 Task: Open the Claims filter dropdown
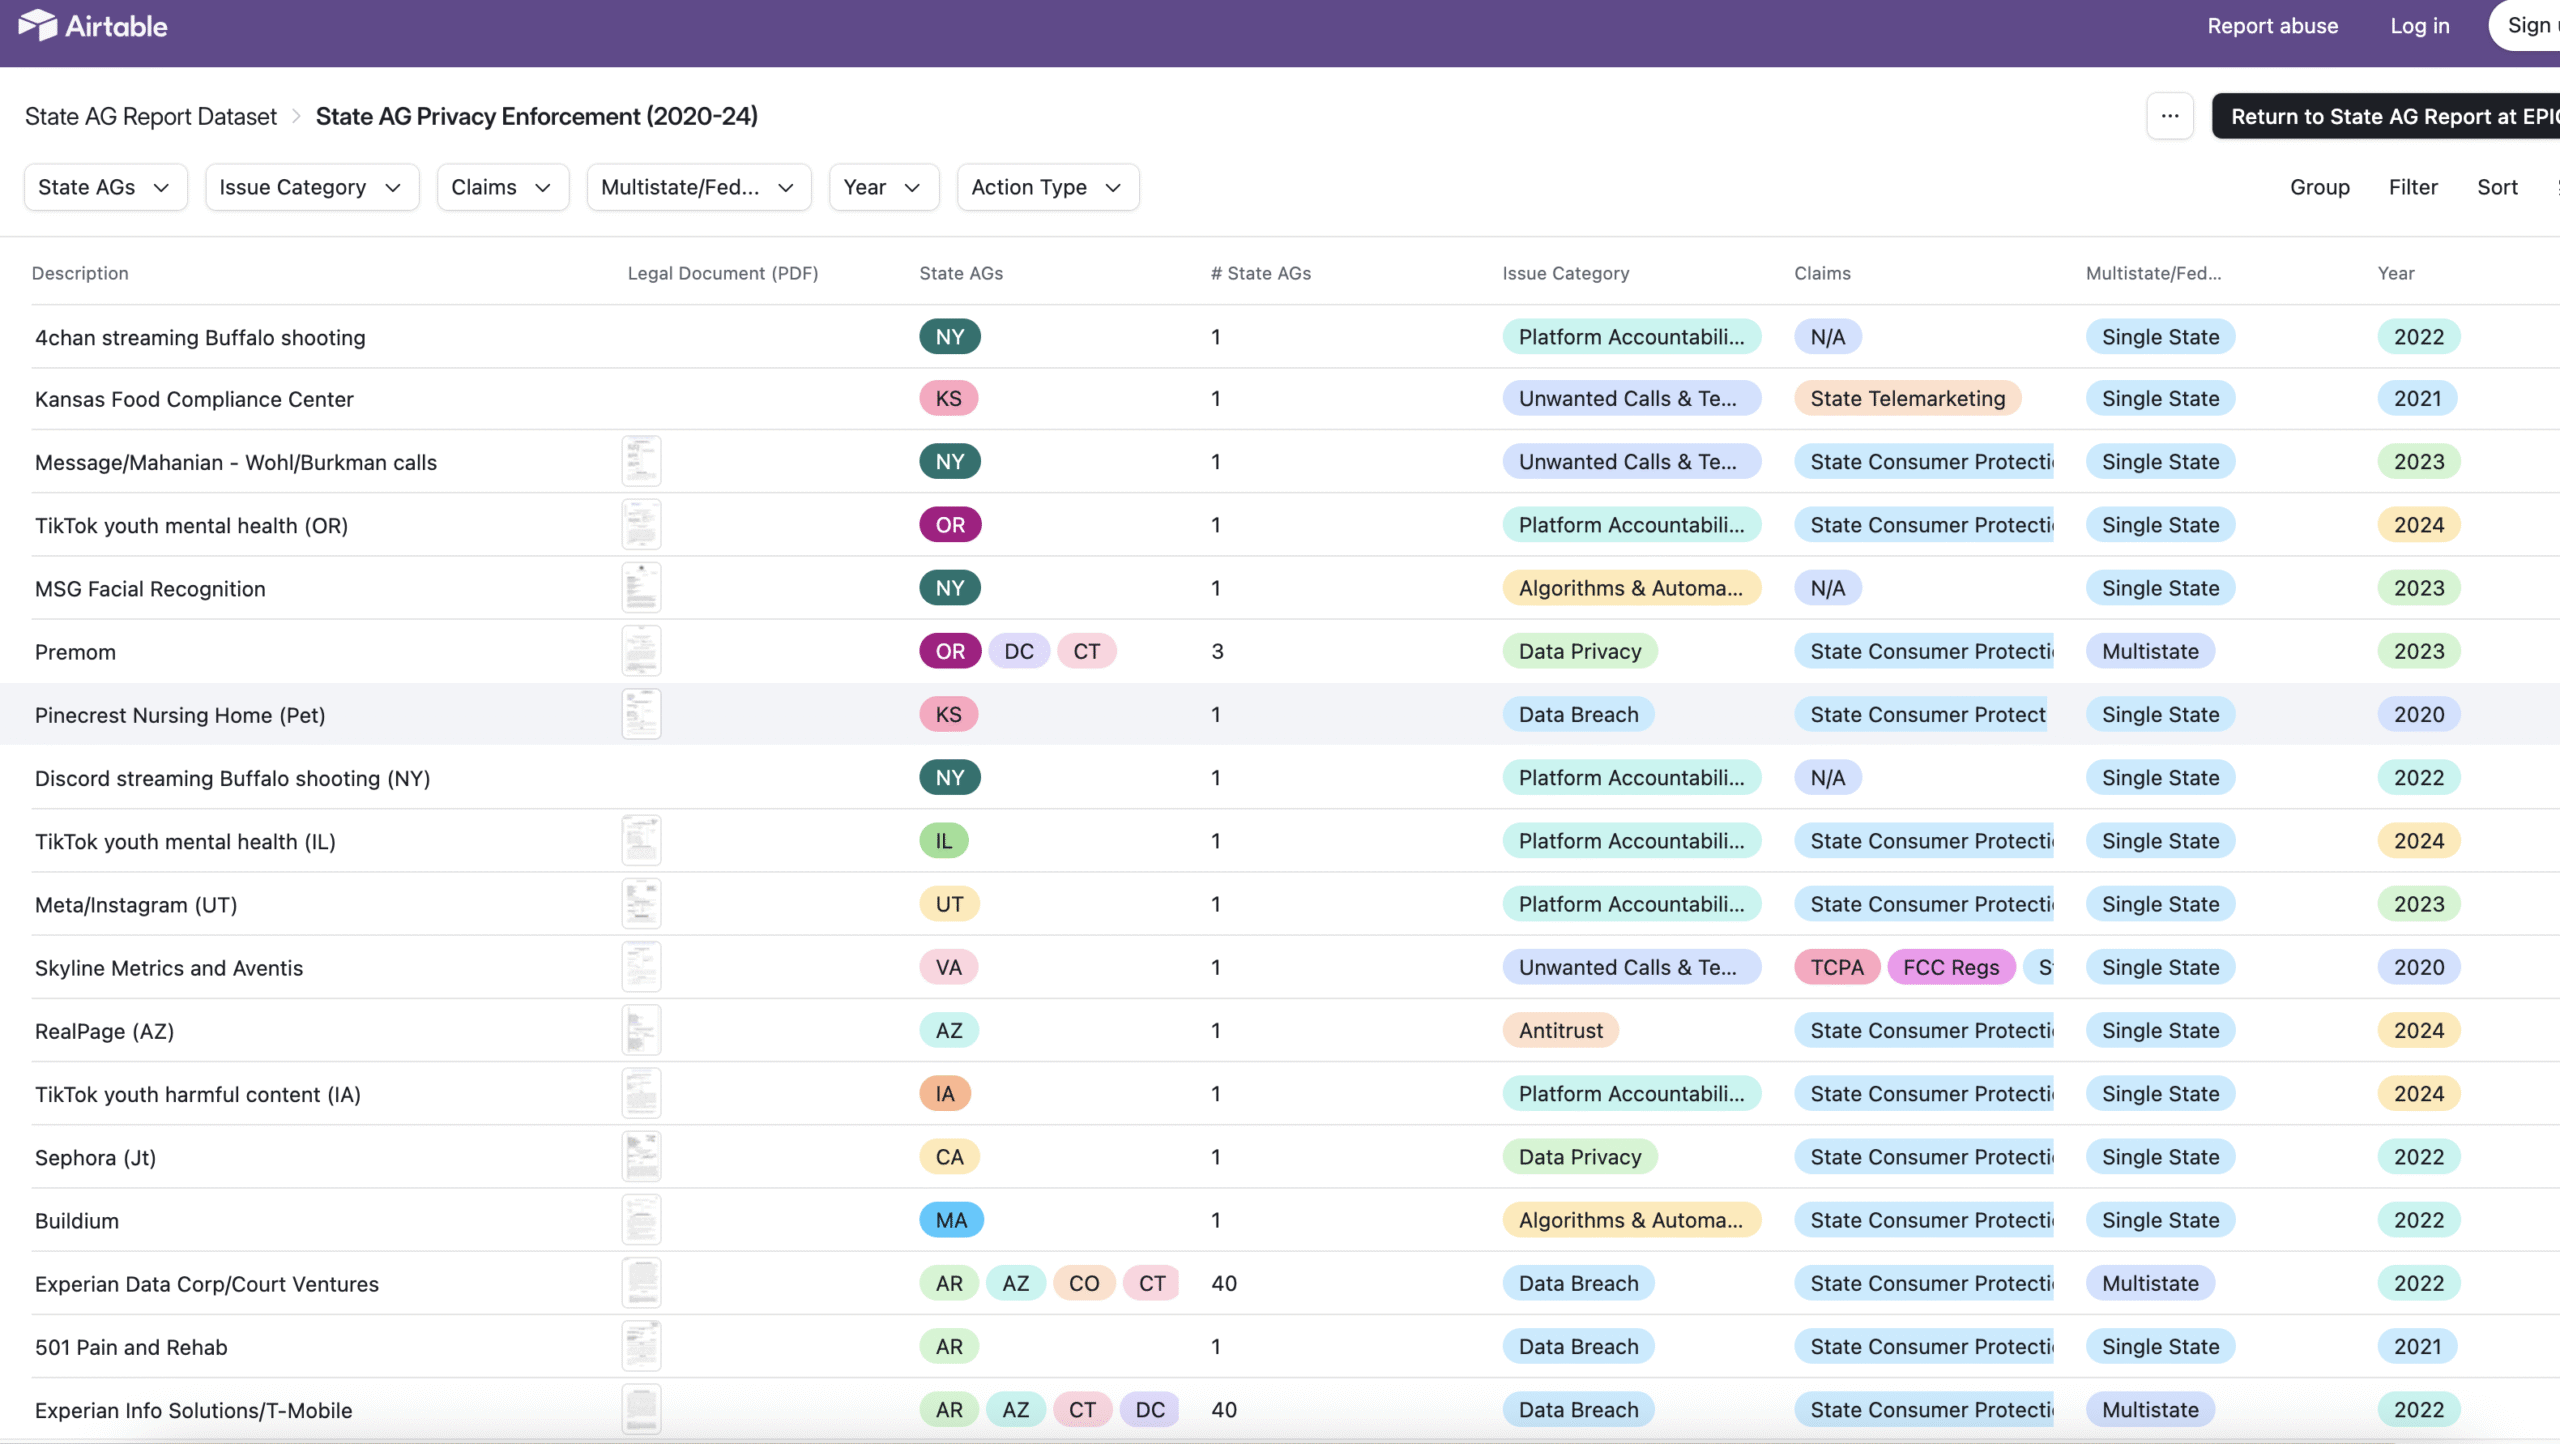coord(502,187)
